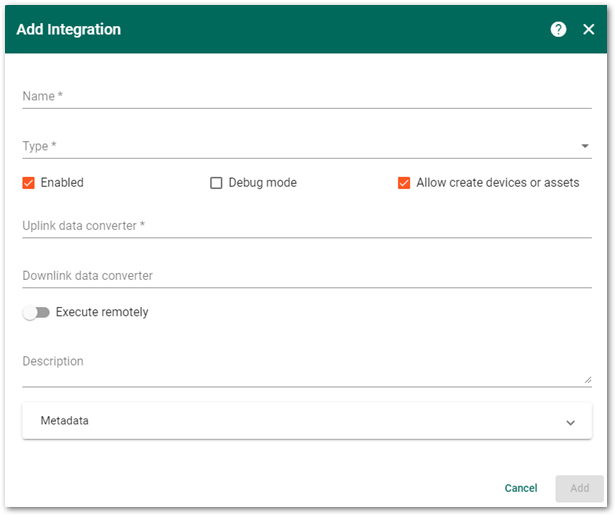The width and height of the screenshot is (616, 516).
Task: Click the Add button
Action: click(x=579, y=488)
